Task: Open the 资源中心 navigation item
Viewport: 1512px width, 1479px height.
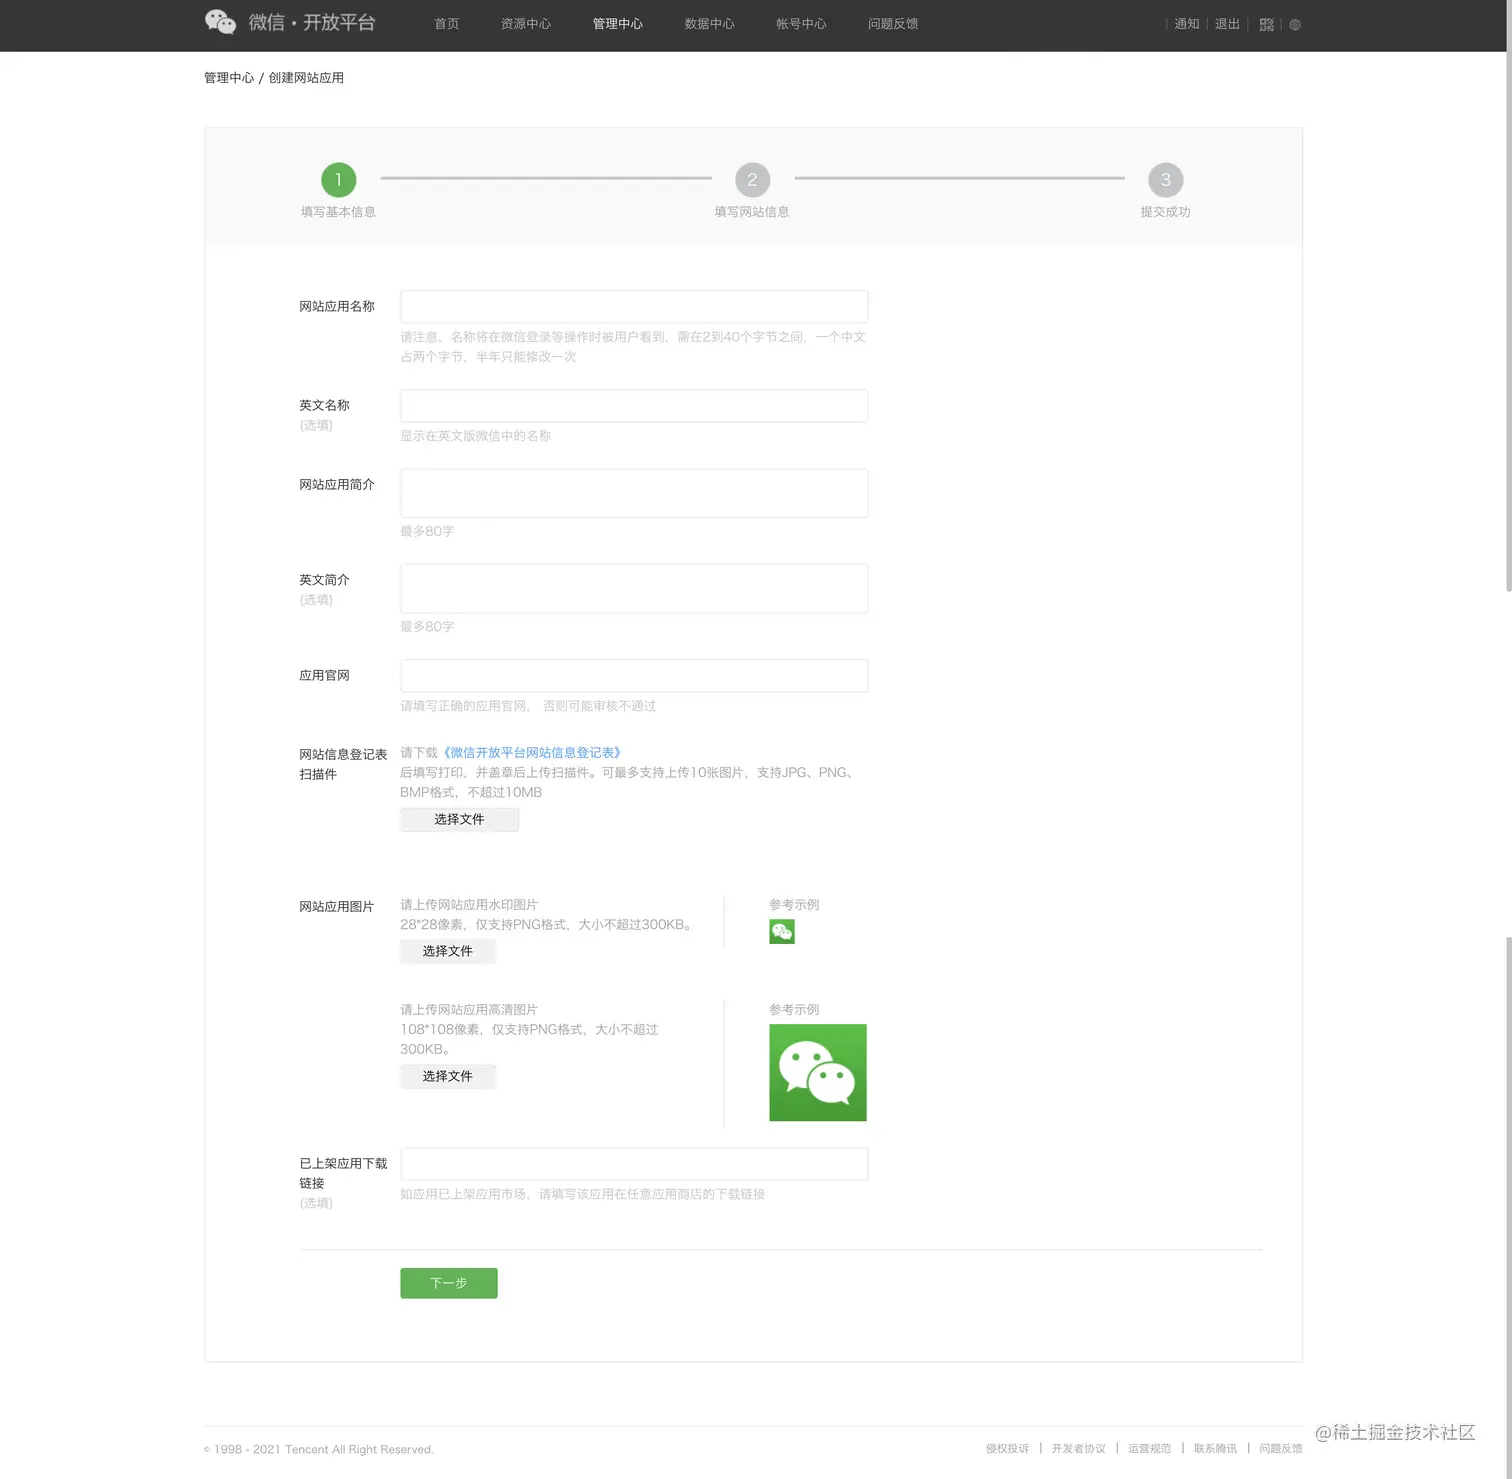Action: click(526, 23)
